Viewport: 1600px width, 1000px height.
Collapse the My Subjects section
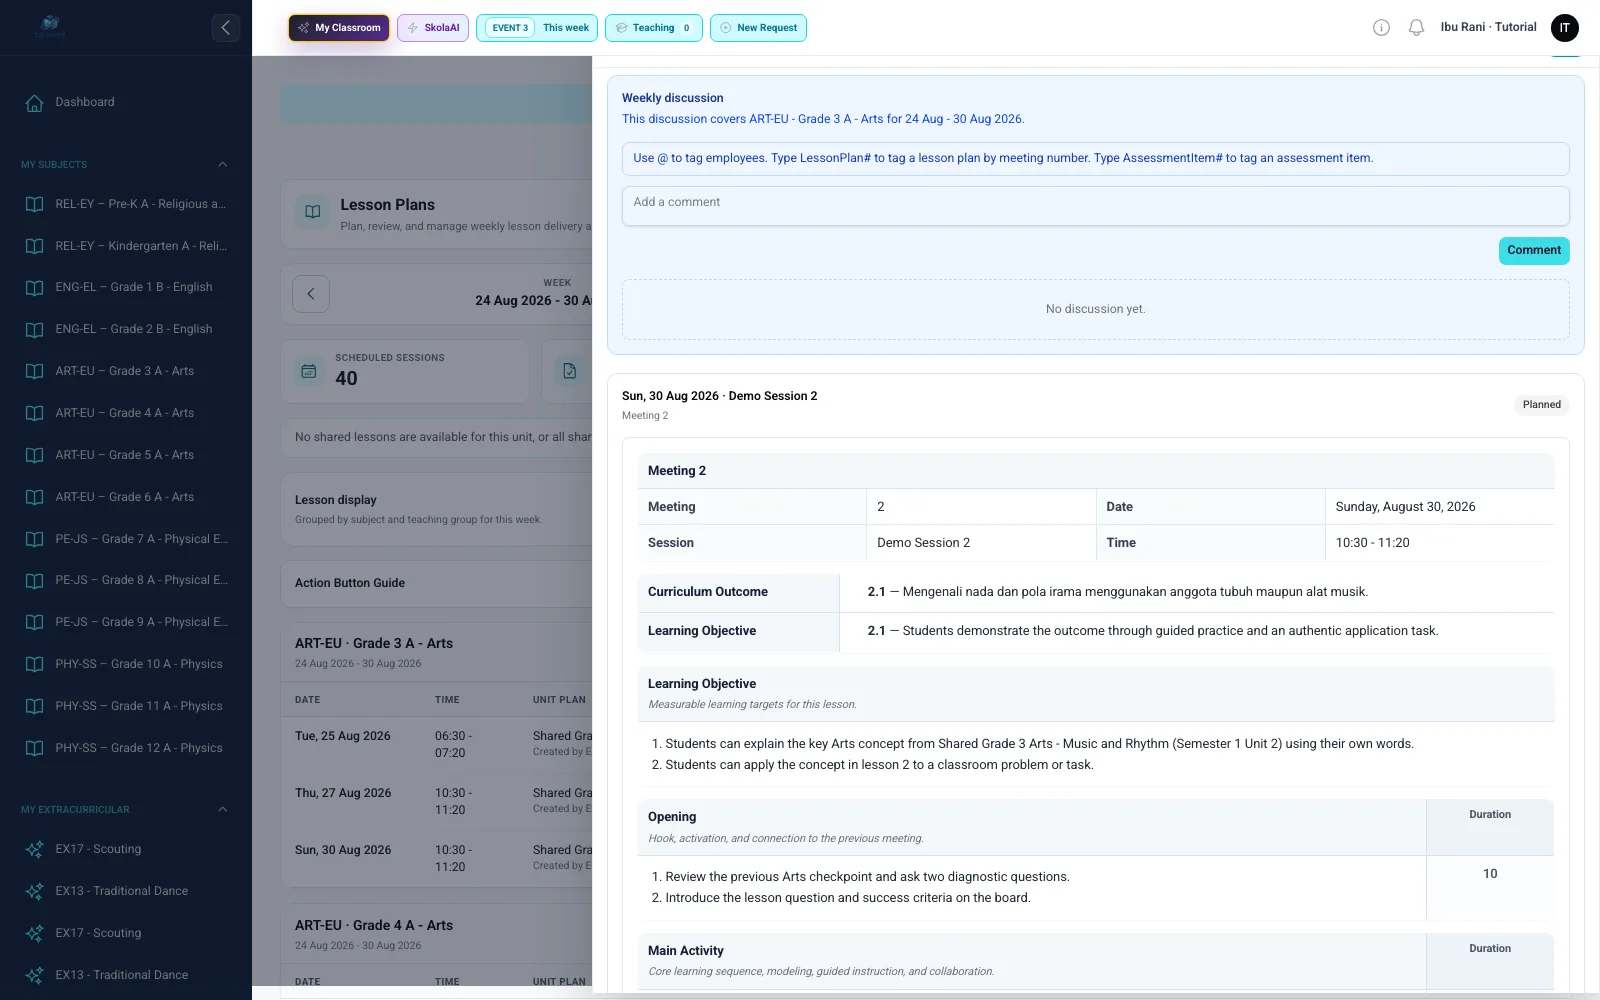pos(223,165)
